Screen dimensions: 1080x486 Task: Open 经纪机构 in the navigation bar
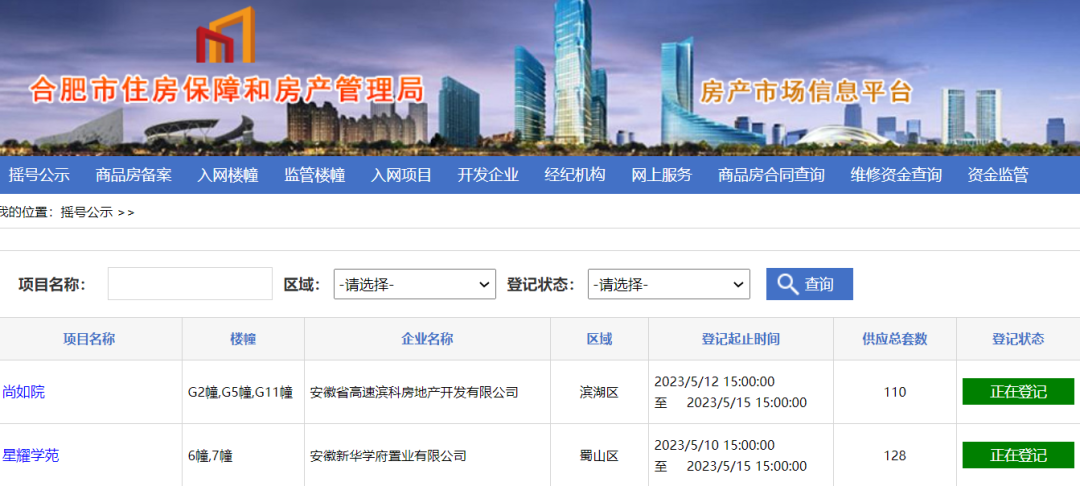click(x=574, y=175)
